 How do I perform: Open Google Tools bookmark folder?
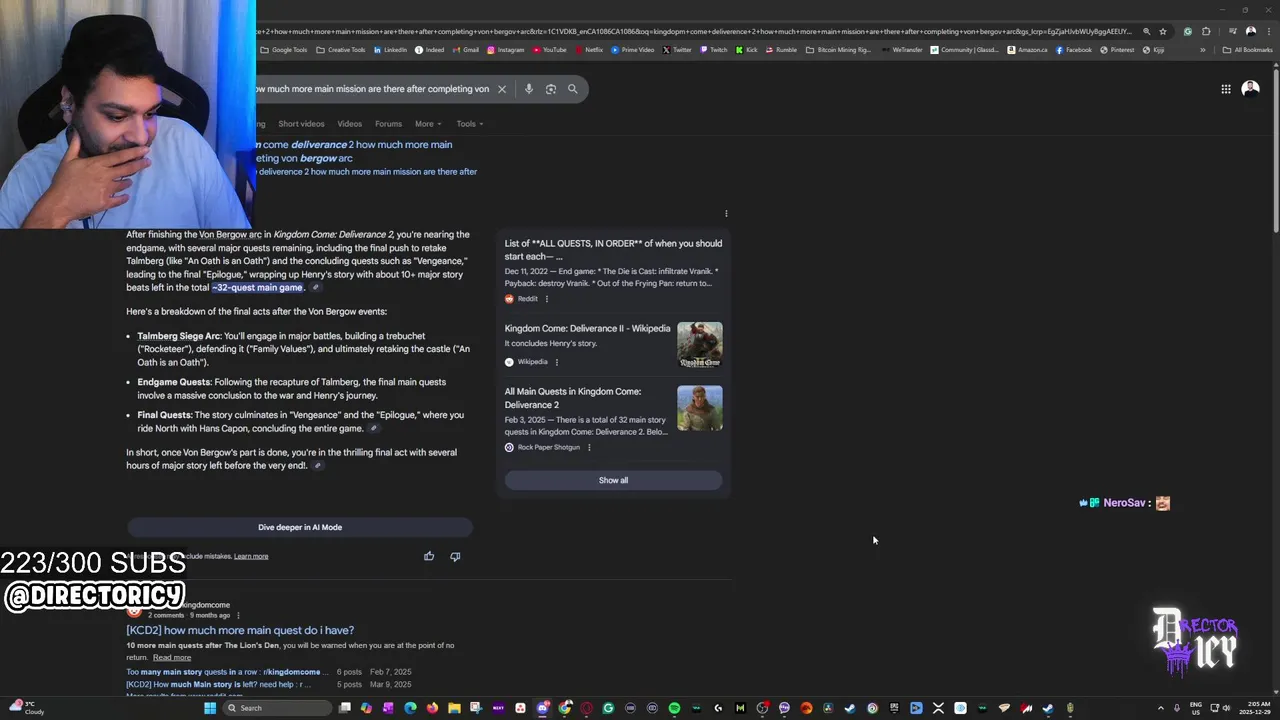[284, 50]
